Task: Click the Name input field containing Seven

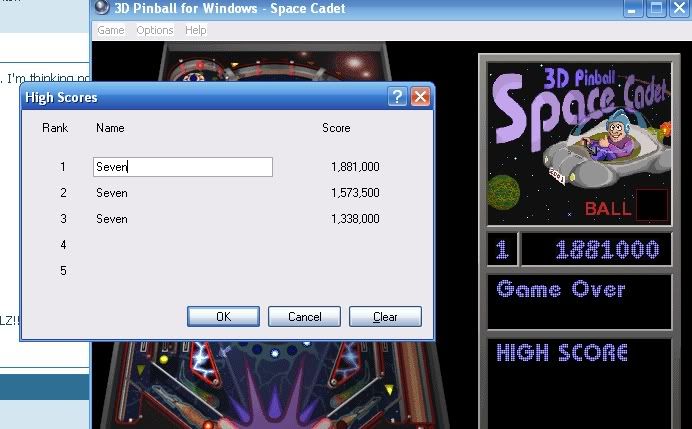Action: (183, 167)
